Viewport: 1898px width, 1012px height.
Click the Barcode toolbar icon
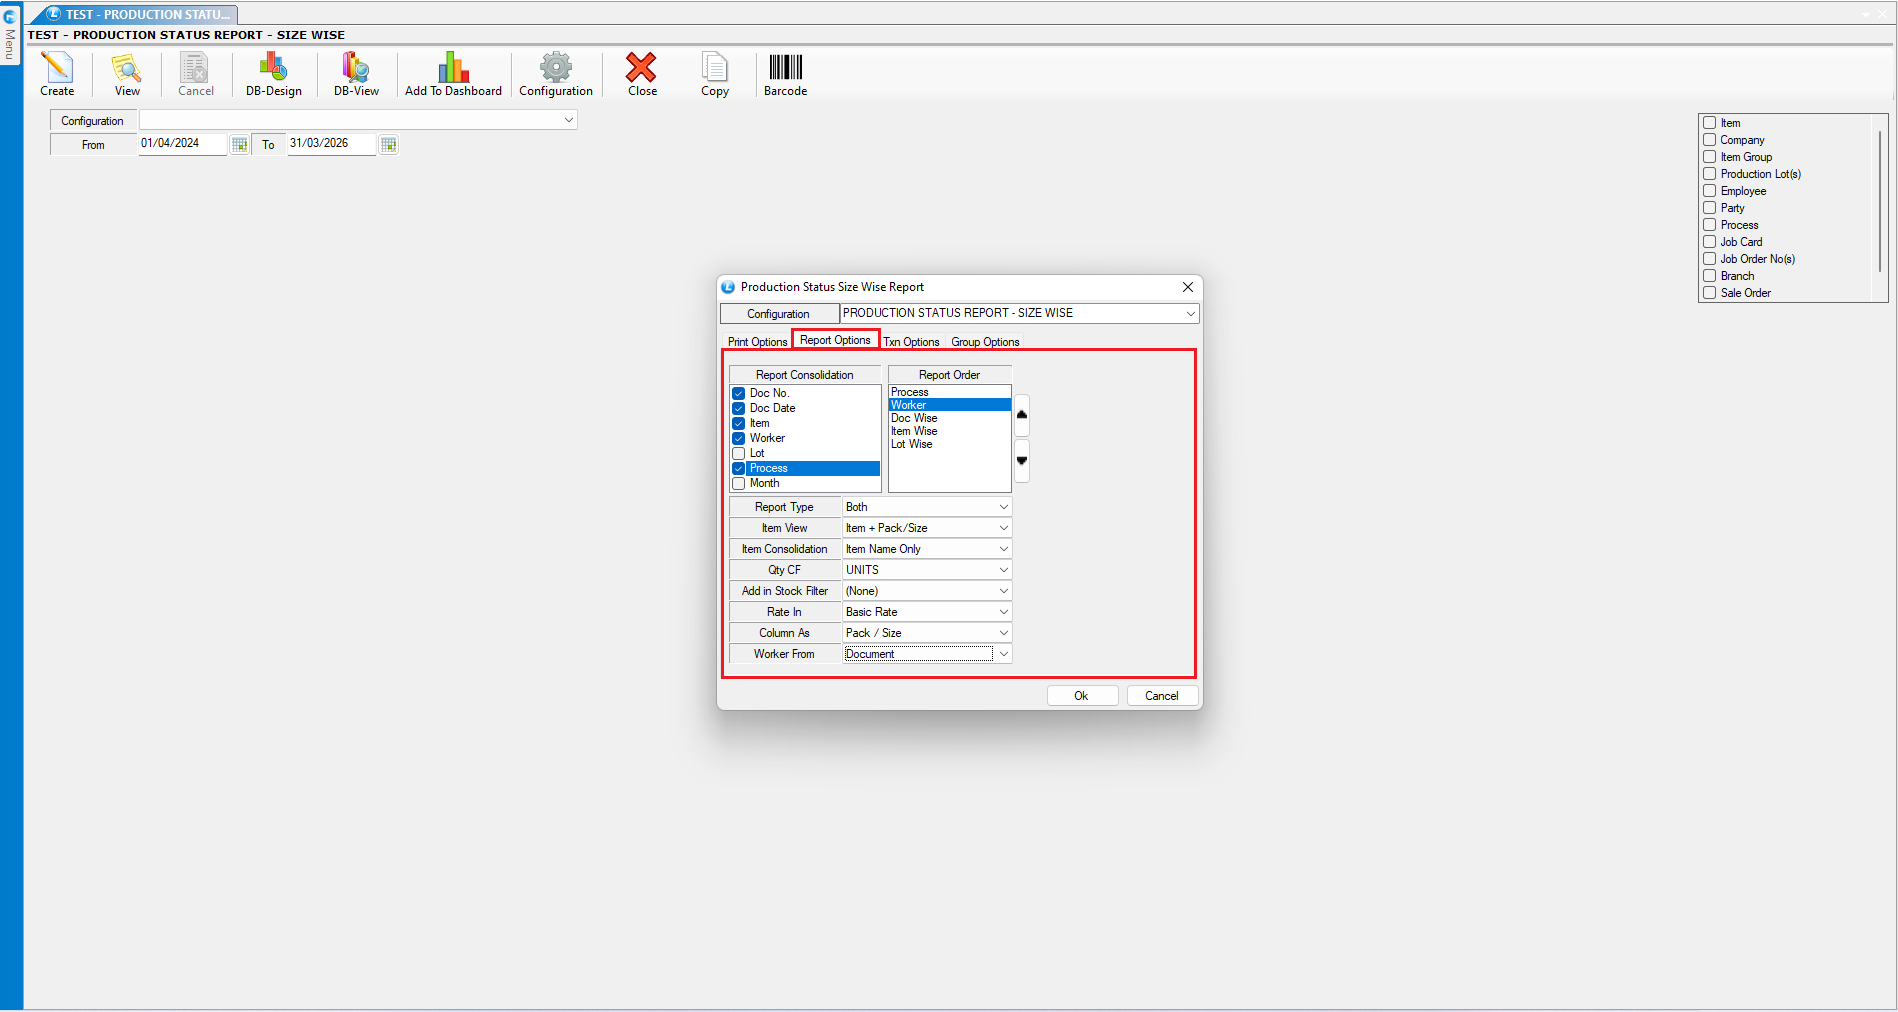tap(785, 68)
